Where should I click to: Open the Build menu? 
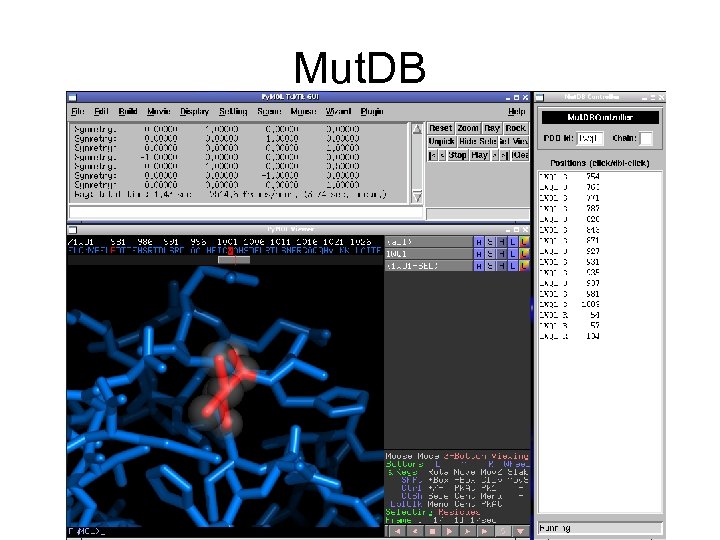tap(128, 111)
